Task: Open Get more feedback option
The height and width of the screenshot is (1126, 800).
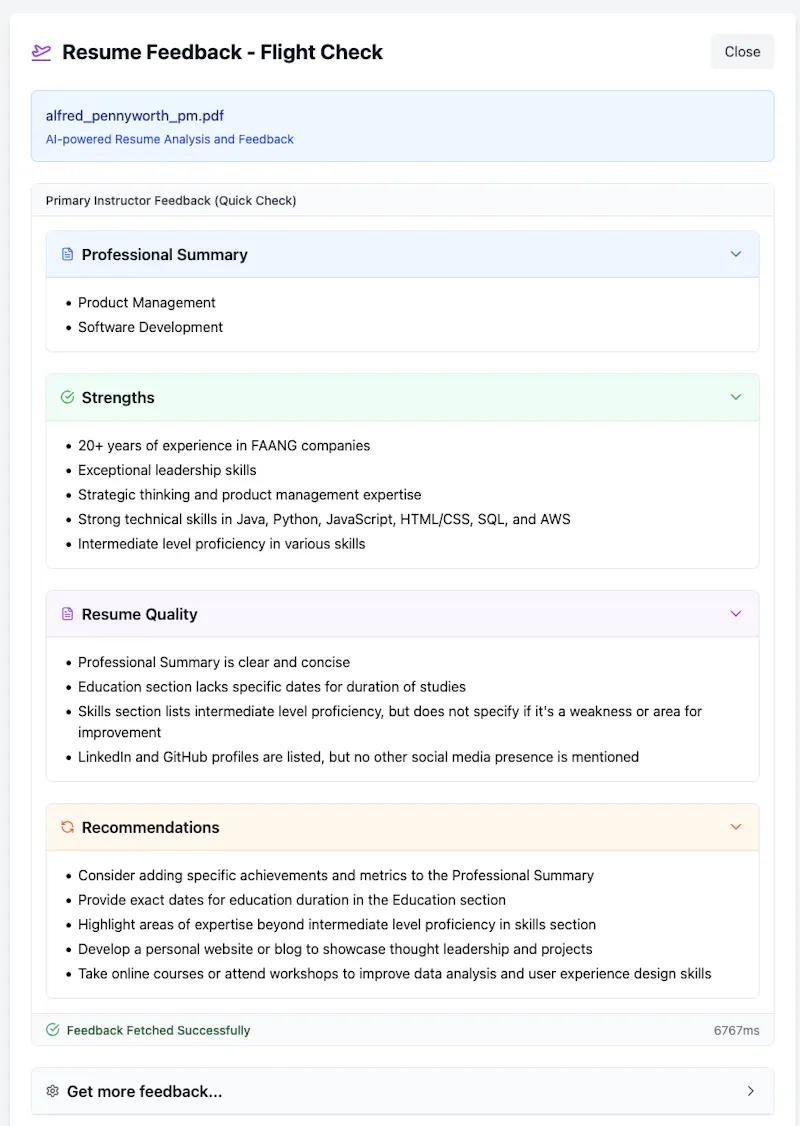Action: (x=402, y=1092)
